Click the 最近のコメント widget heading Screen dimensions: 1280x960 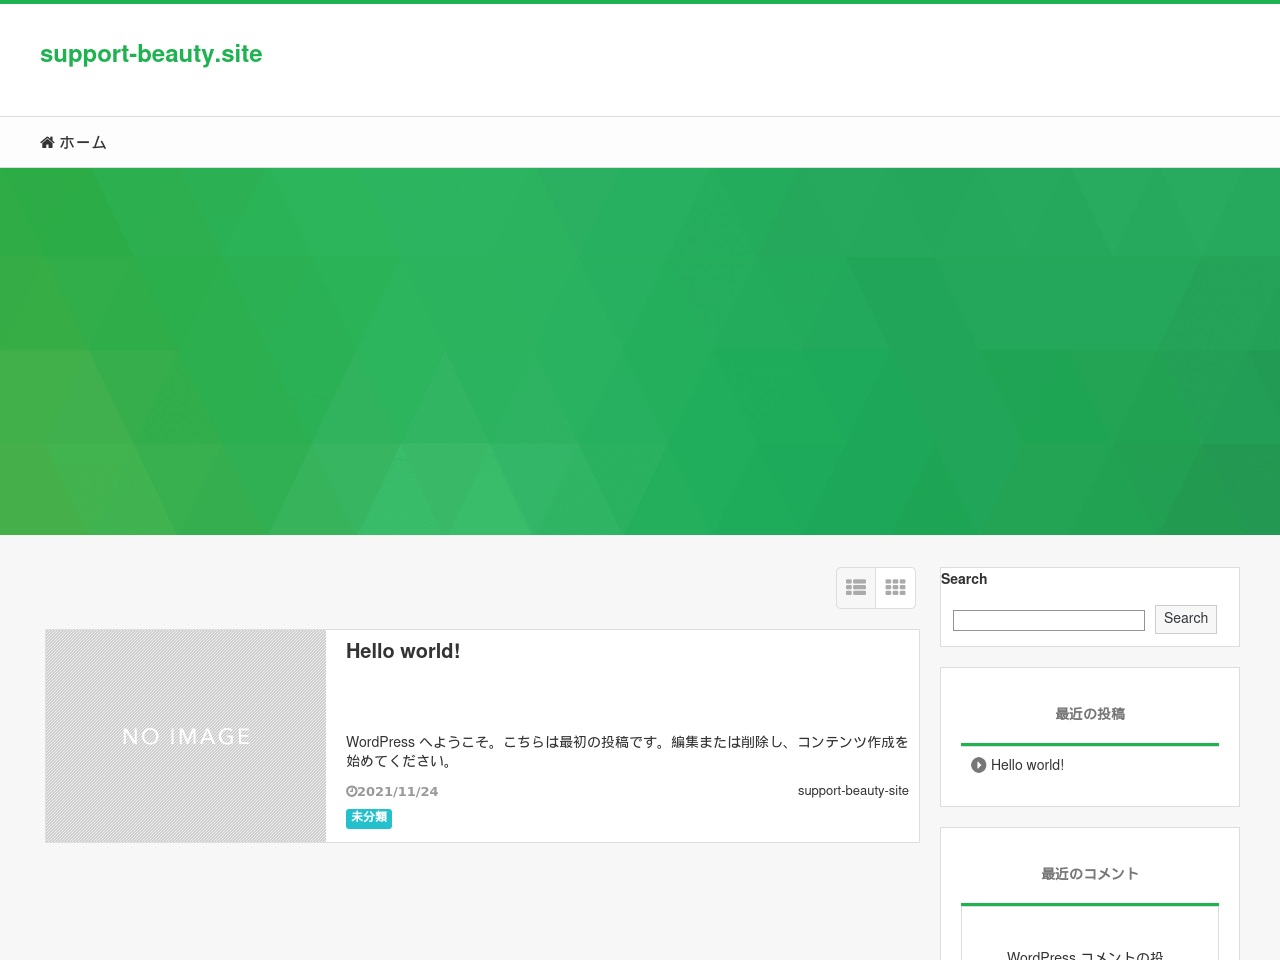[x=1090, y=874]
